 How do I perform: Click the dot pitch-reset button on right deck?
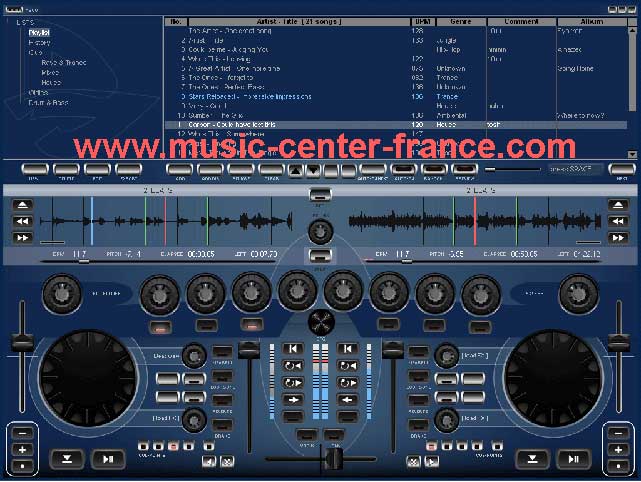pos(618,466)
